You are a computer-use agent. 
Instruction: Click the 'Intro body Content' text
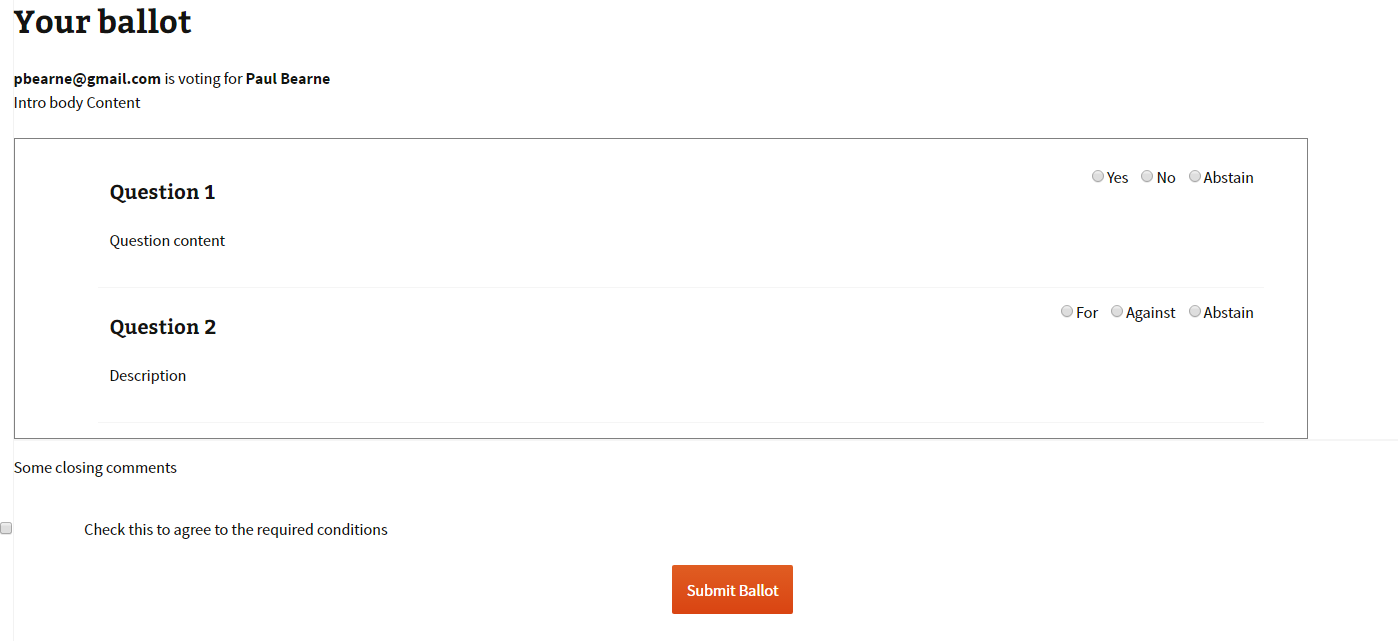pos(77,103)
